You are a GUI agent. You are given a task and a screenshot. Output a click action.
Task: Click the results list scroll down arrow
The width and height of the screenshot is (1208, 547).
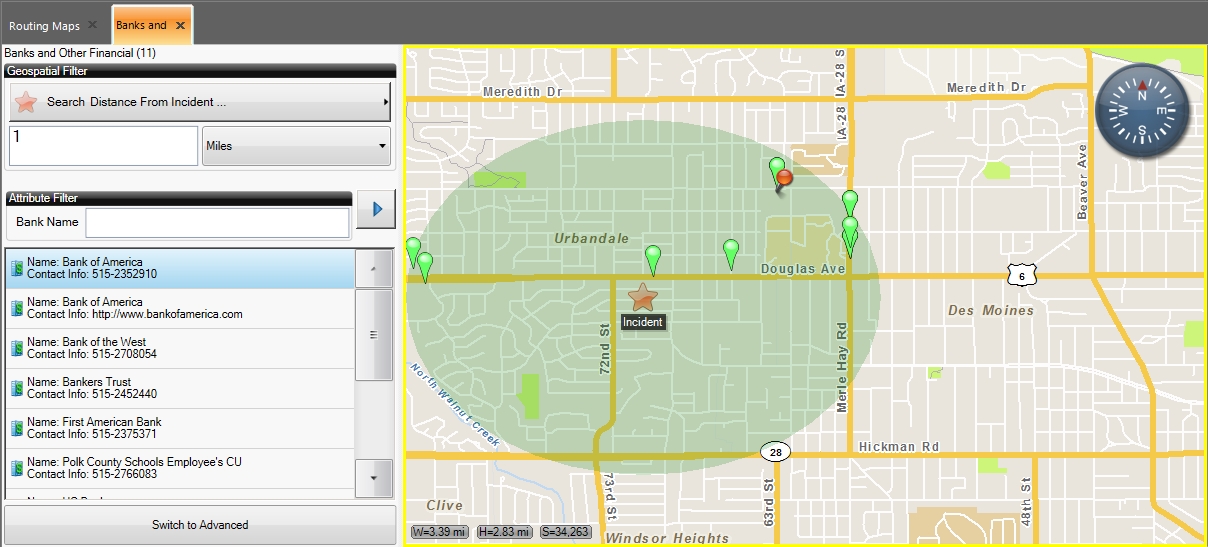click(x=374, y=478)
